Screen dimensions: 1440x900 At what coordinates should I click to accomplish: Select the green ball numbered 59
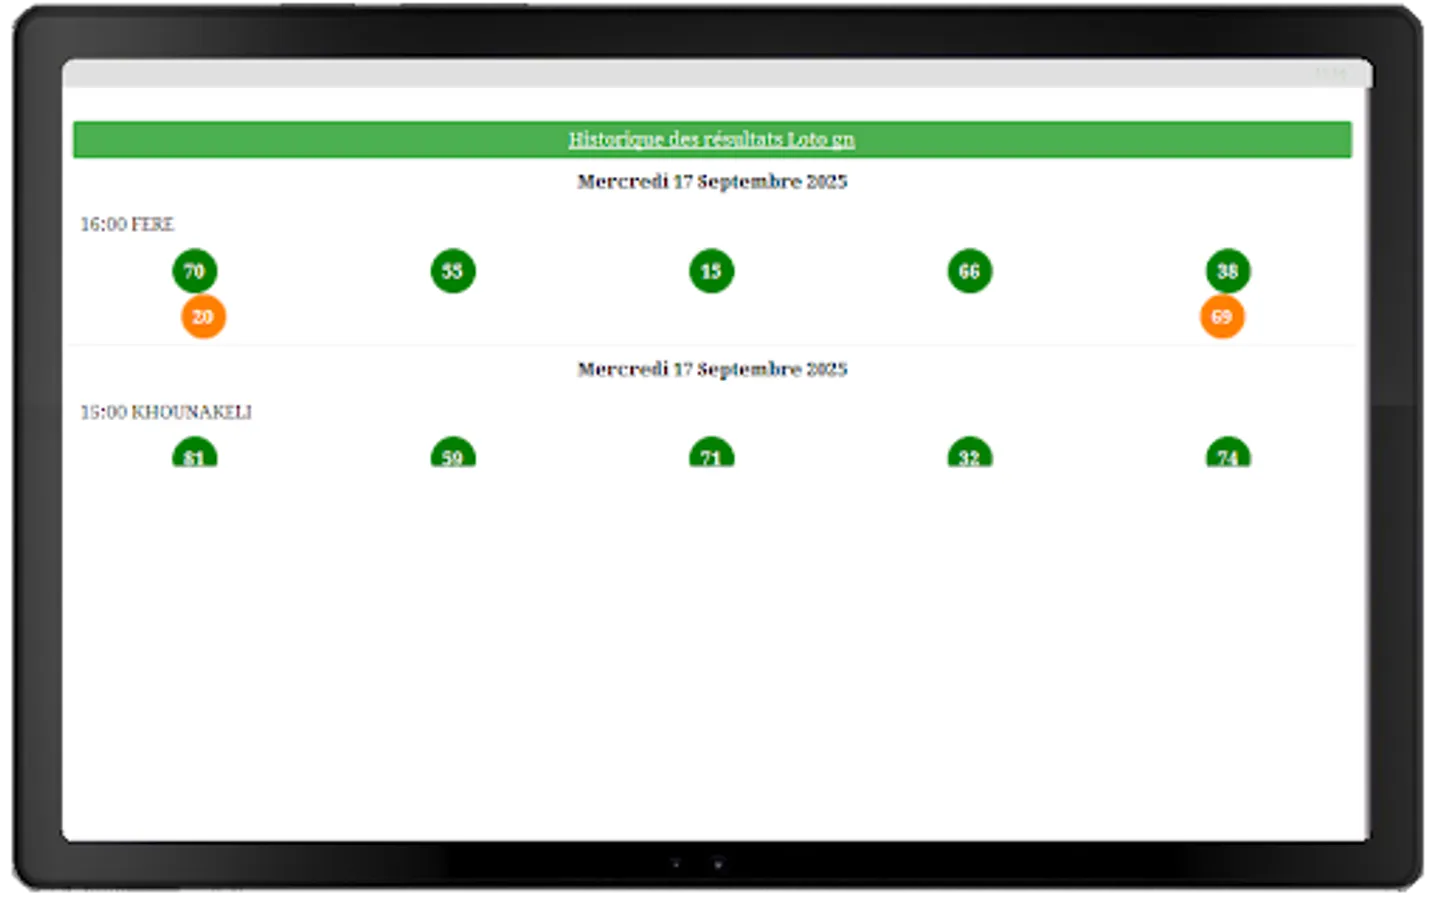tap(453, 453)
